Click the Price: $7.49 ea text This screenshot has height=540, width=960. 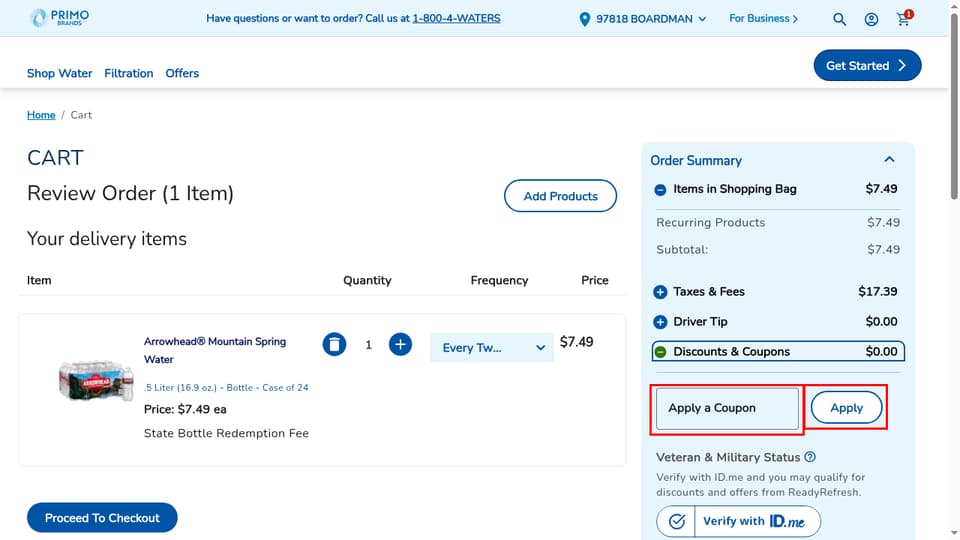point(185,410)
